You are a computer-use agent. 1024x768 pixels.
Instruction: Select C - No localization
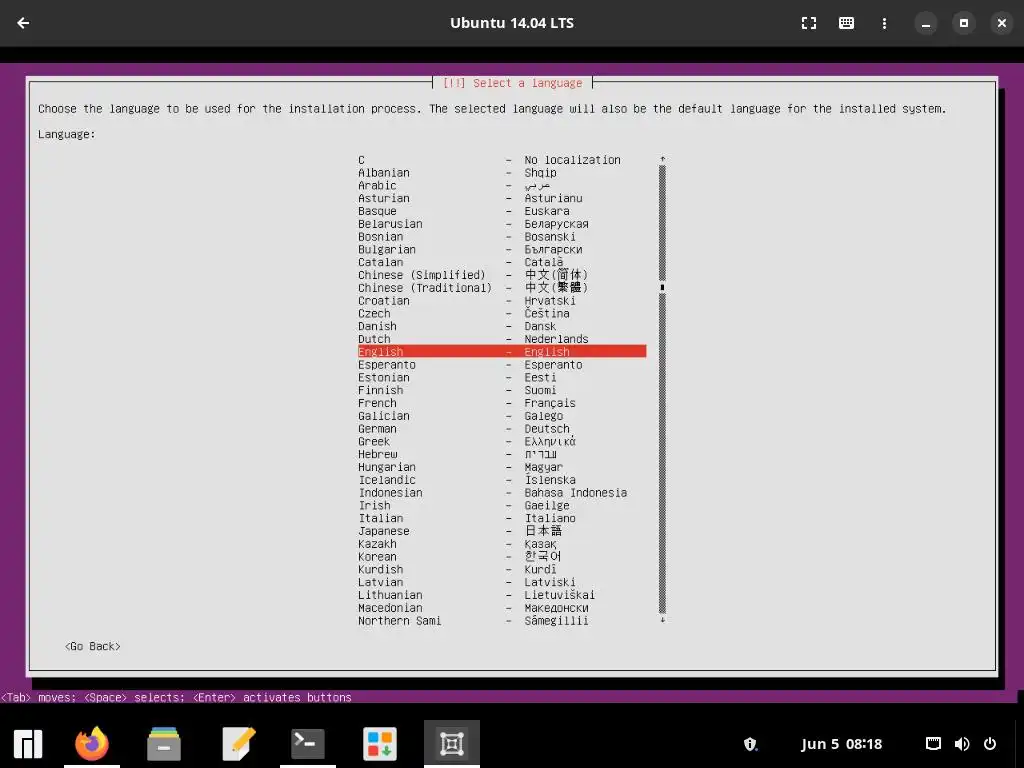[502, 159]
